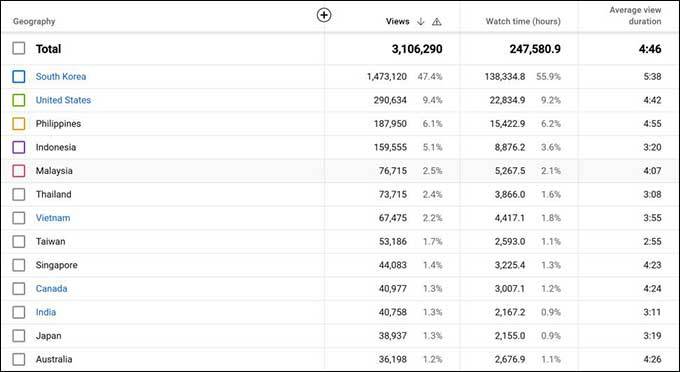The height and width of the screenshot is (372, 680).
Task: Toggle the yellow Philippines checkbox
Action: coord(19,124)
